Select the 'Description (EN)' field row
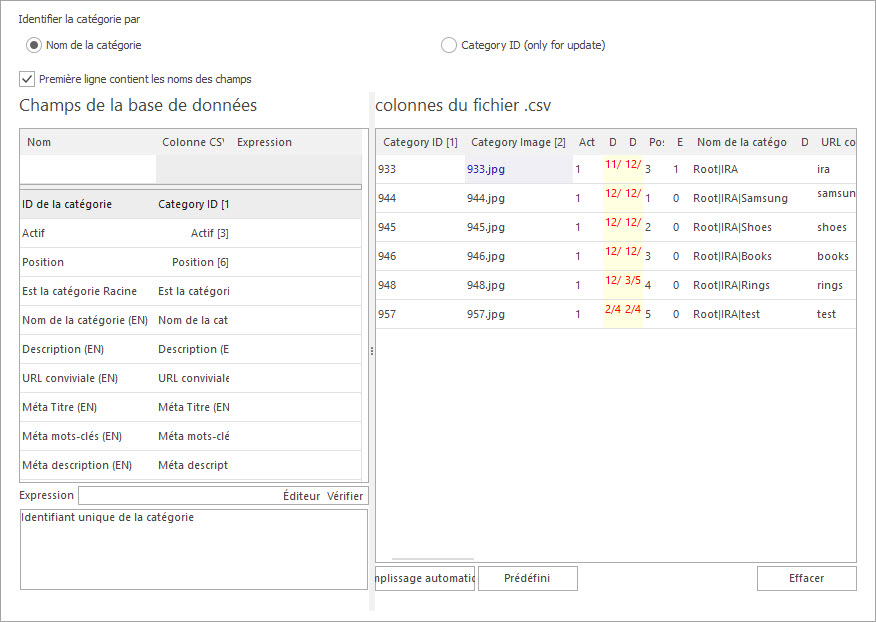This screenshot has width=876, height=622. (191, 349)
